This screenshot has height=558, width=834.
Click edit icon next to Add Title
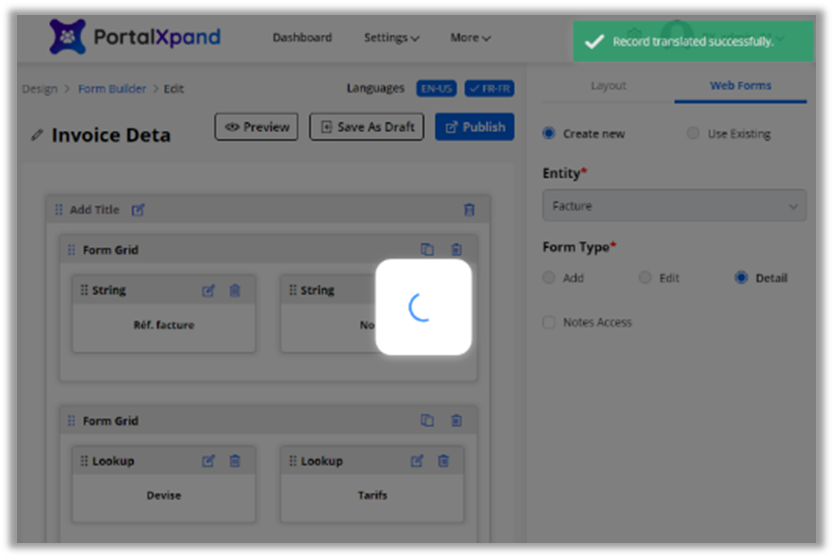(x=138, y=210)
